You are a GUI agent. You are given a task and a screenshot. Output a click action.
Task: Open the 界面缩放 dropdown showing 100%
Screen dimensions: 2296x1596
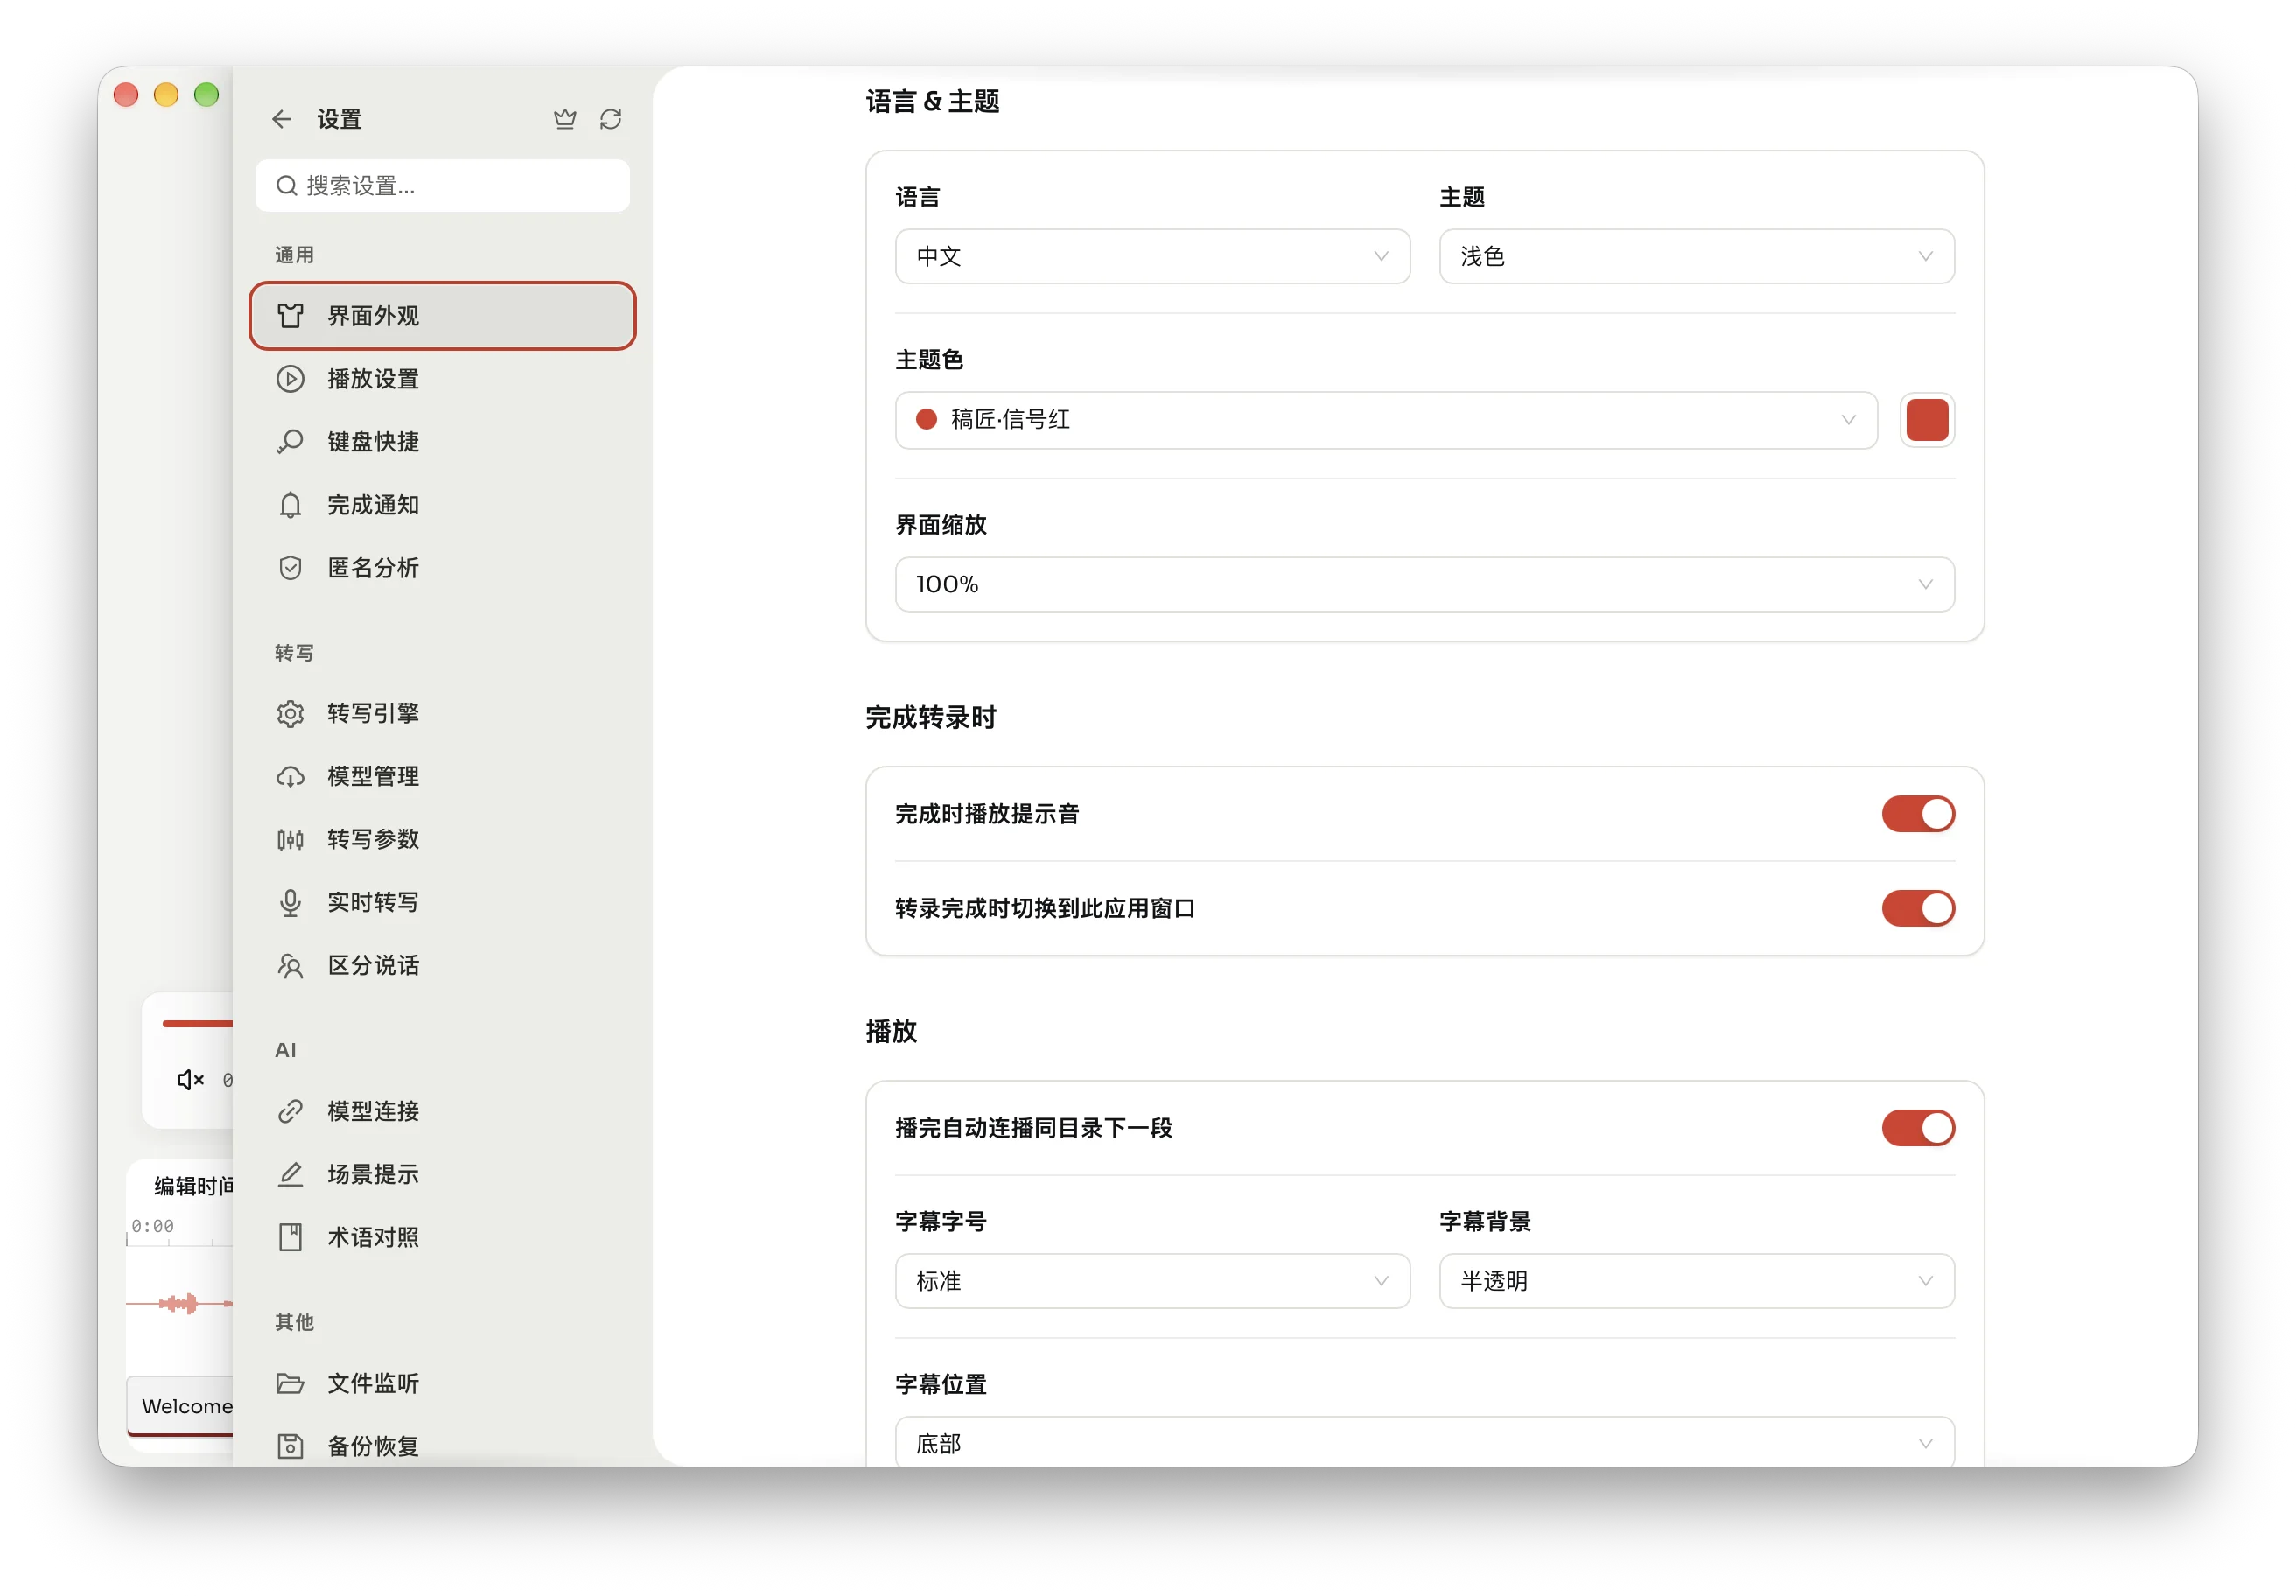[x=1424, y=584]
